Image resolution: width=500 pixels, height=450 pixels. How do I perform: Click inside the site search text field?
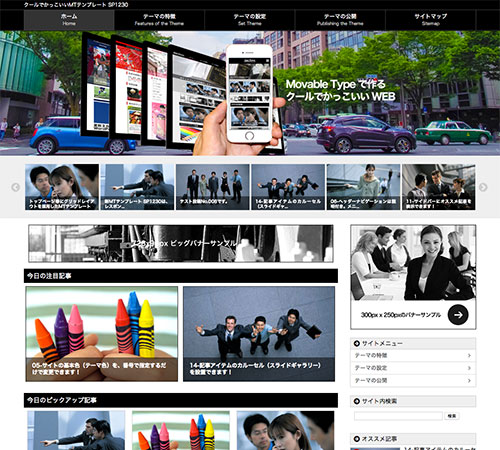tap(398, 416)
